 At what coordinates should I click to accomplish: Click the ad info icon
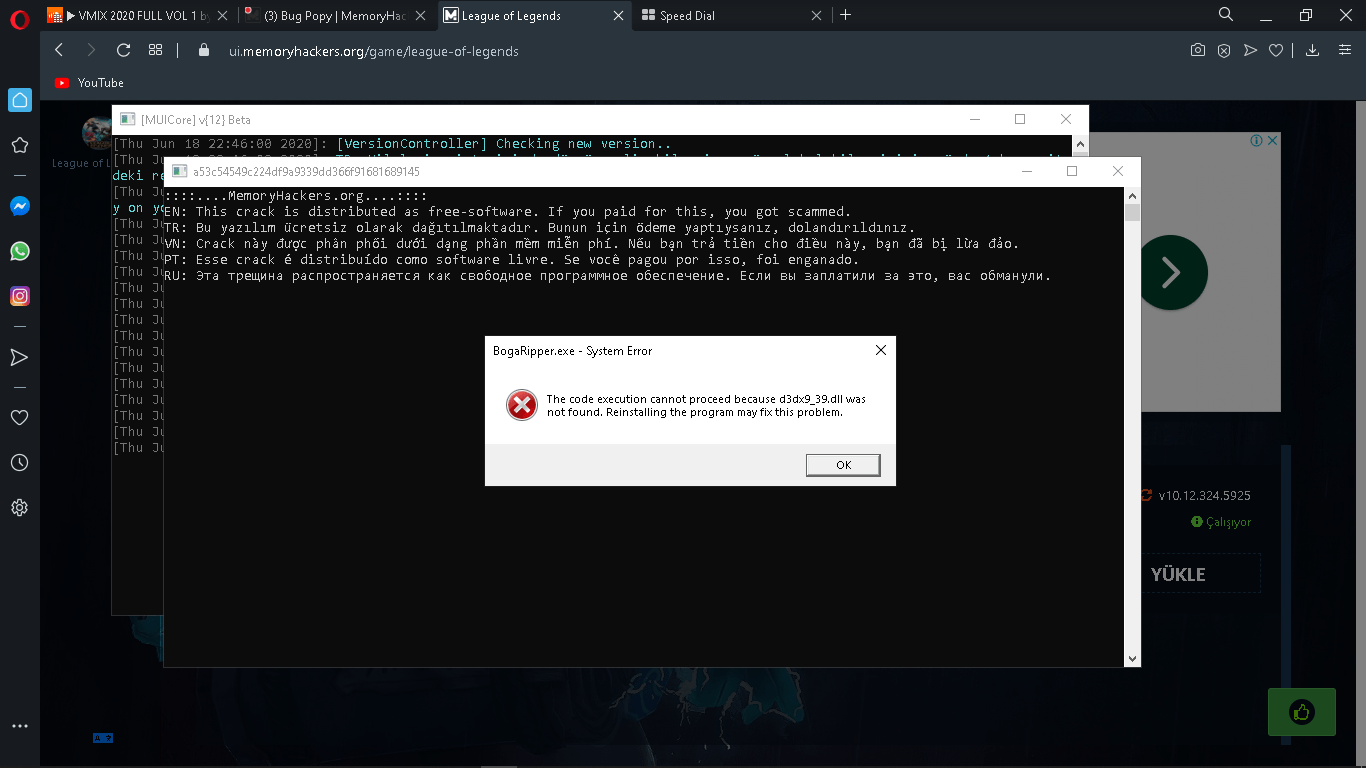(x=1257, y=141)
